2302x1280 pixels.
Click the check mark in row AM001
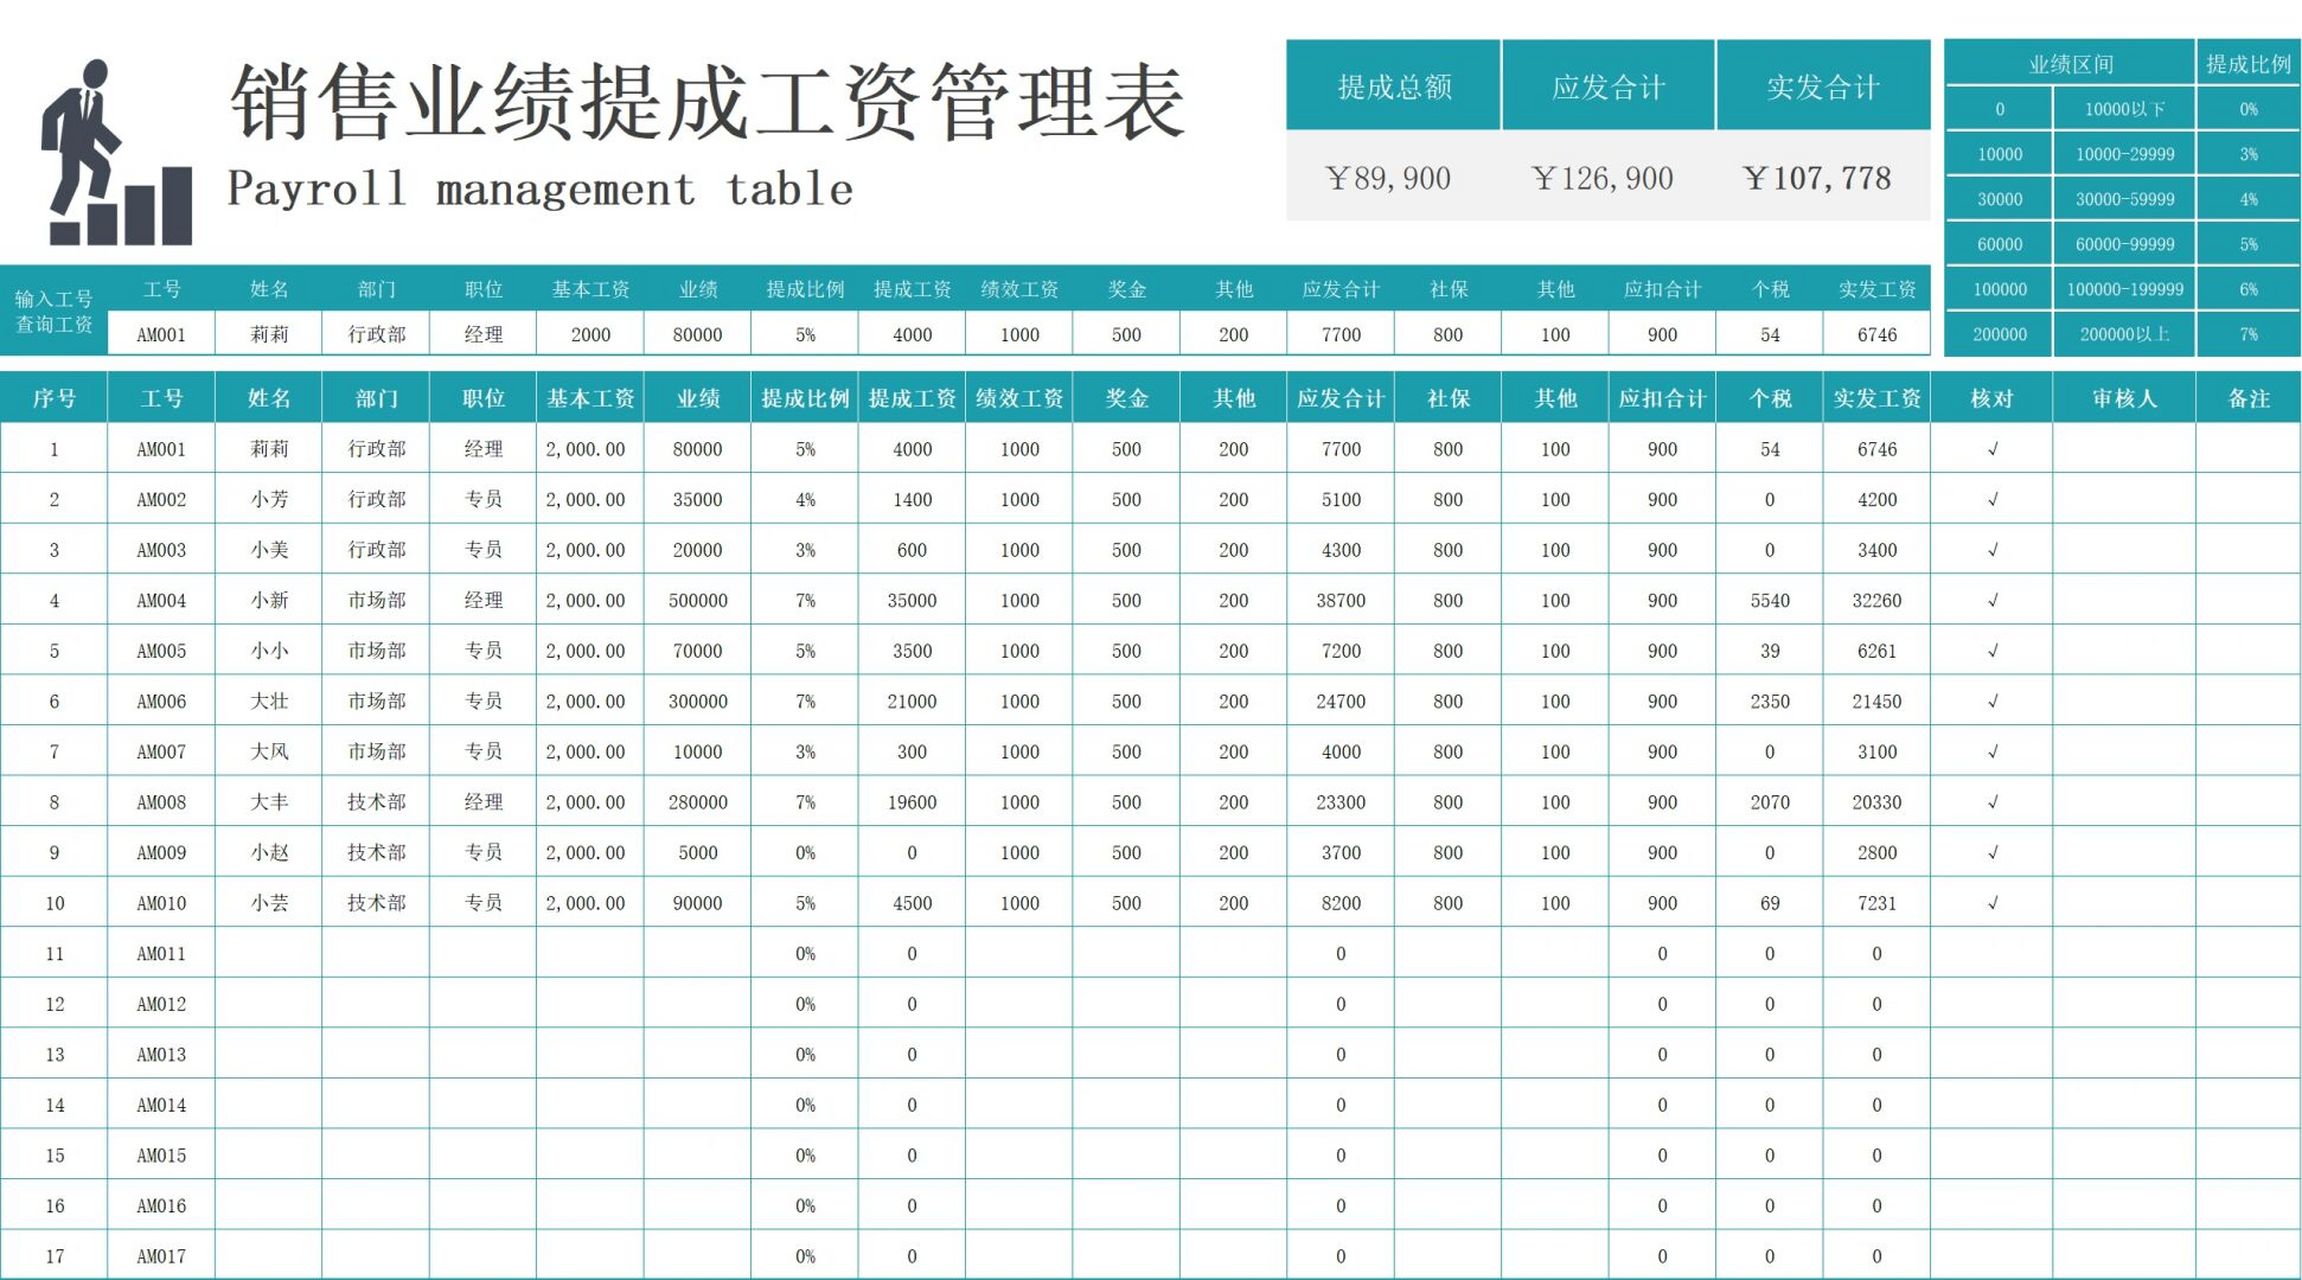pyautogui.click(x=1992, y=449)
